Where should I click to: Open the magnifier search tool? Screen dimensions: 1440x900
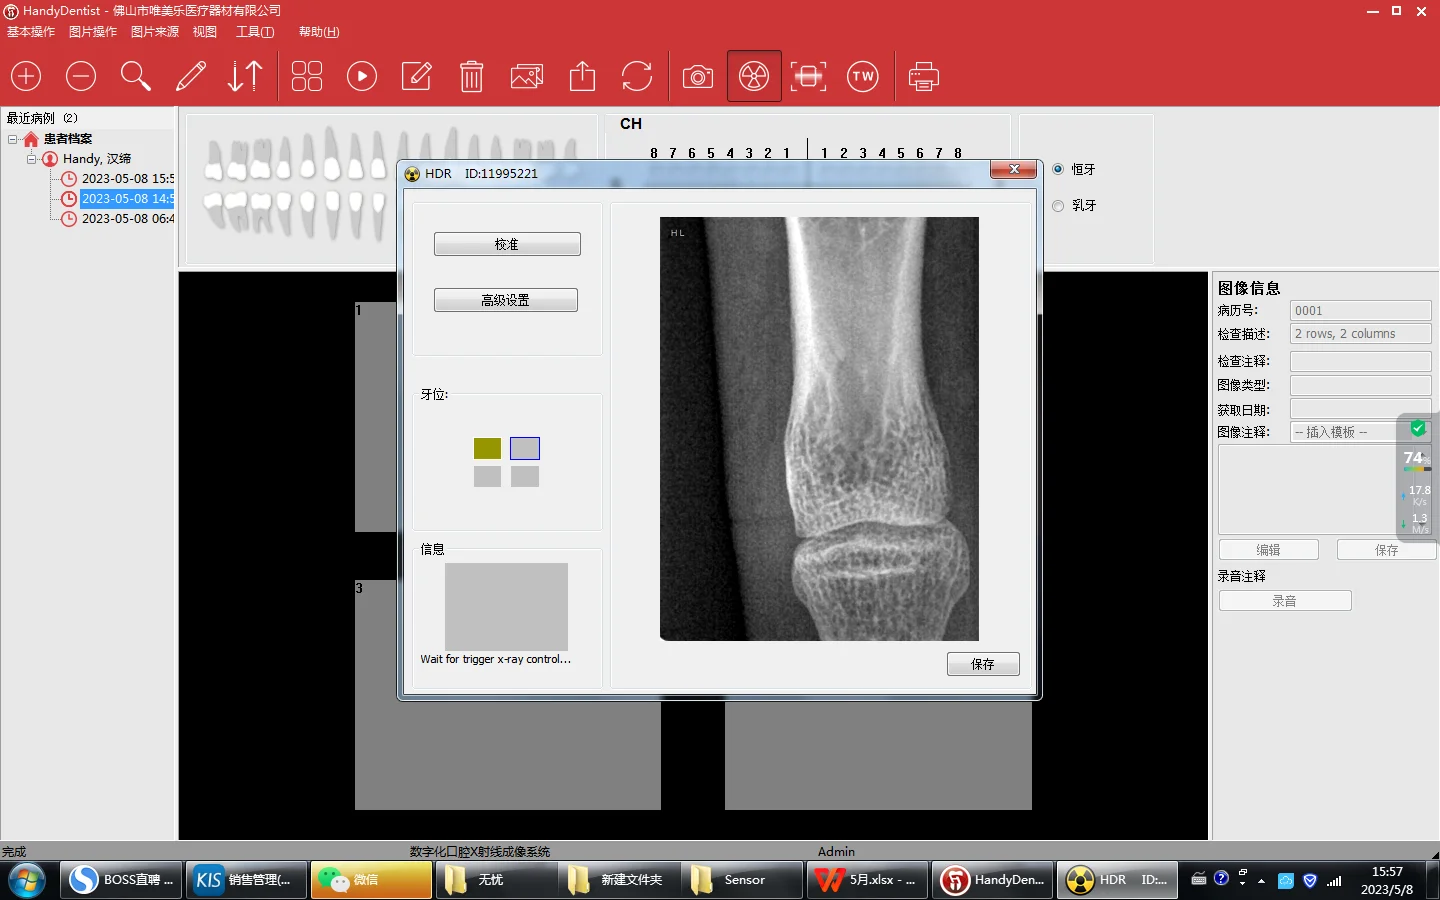tap(135, 76)
